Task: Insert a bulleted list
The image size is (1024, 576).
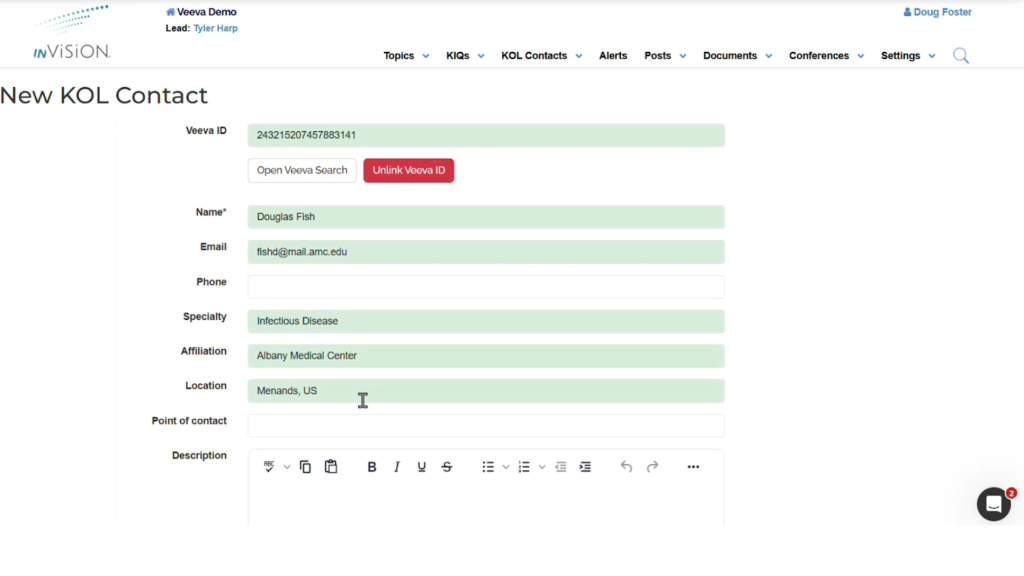Action: (488, 467)
